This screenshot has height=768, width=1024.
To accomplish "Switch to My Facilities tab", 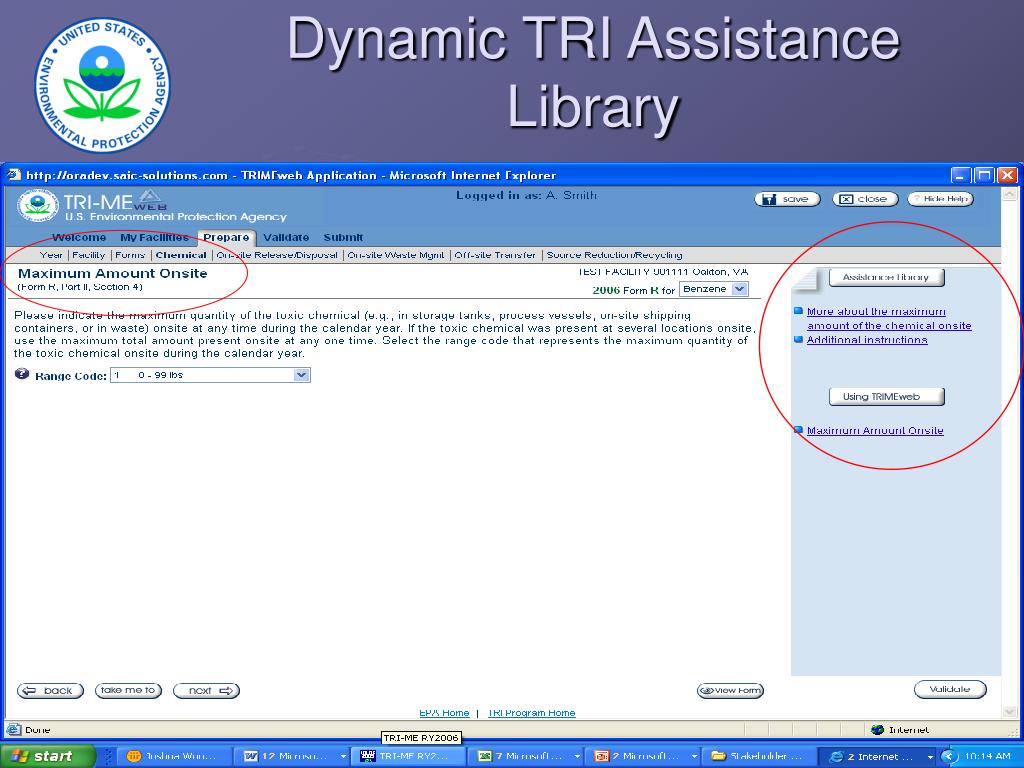I will 154,237.
